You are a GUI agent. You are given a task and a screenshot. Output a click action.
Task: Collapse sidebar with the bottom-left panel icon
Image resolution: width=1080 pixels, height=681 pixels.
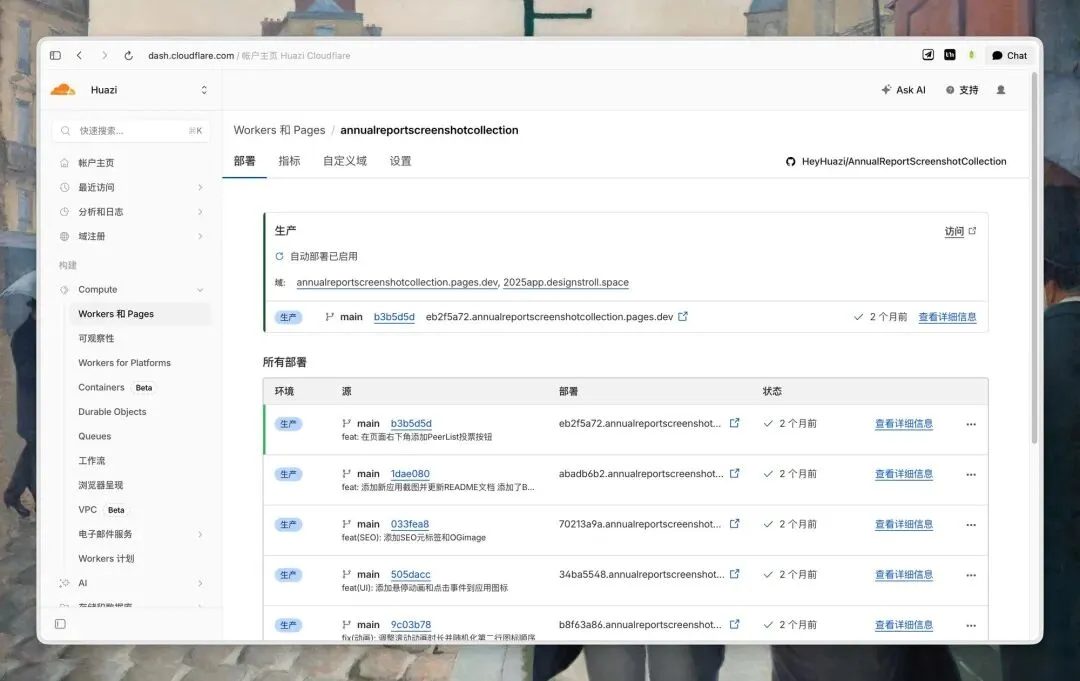click(x=61, y=624)
